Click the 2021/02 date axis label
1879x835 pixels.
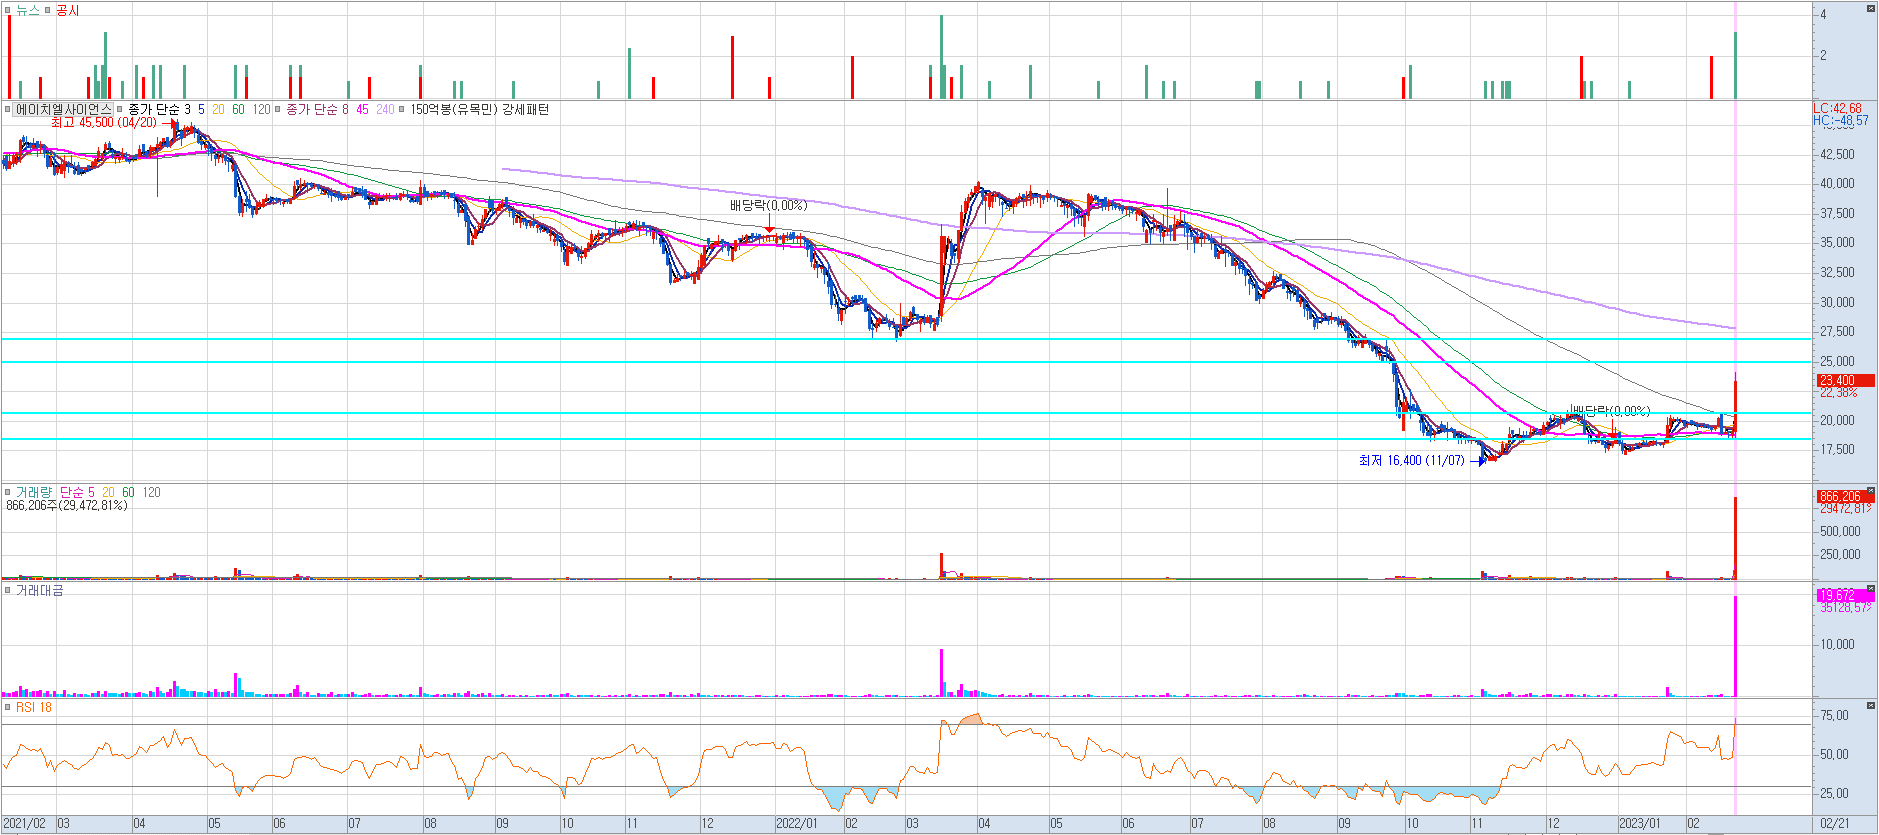[25, 824]
